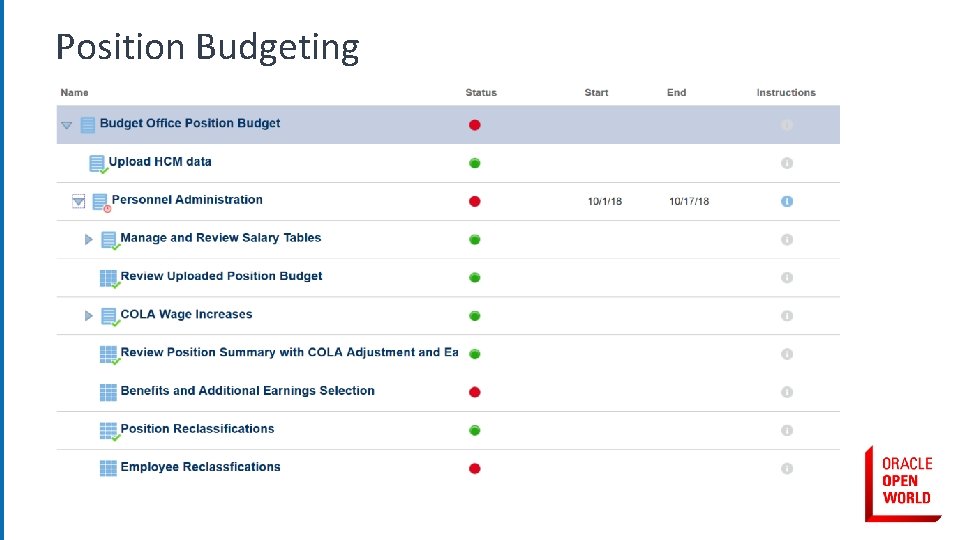Click the Status column header
This screenshot has width=960, height=540.
(481, 93)
